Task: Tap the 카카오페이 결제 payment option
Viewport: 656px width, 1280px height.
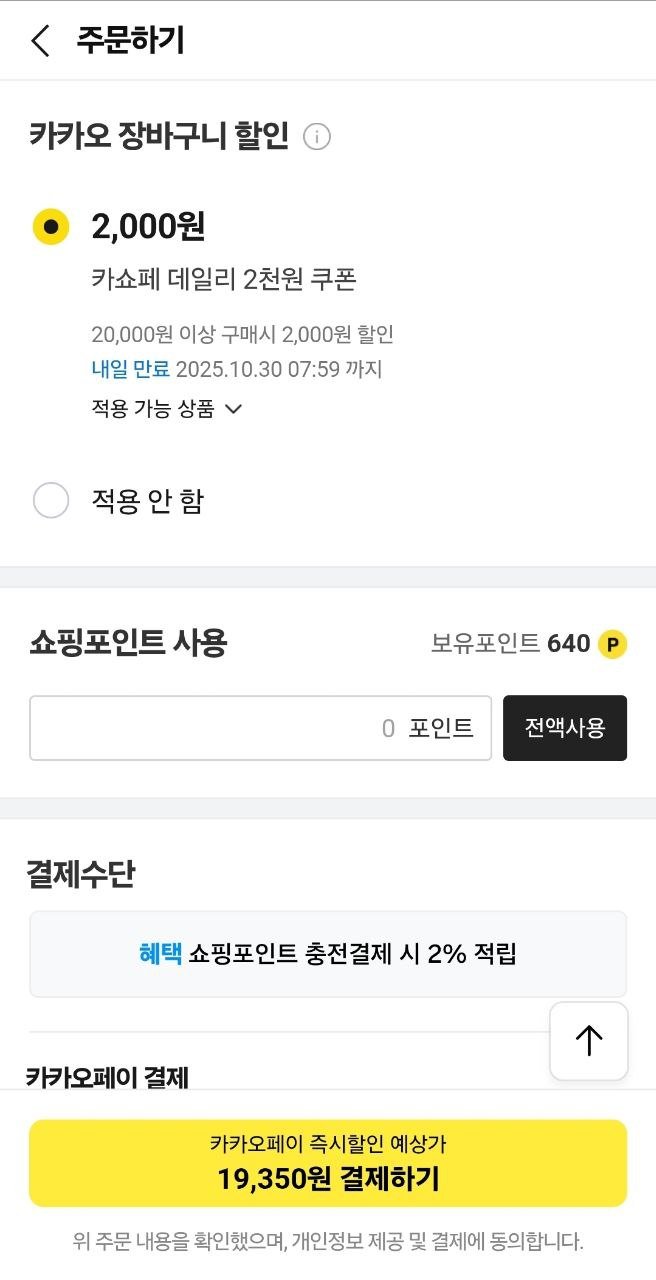Action: [107, 1076]
